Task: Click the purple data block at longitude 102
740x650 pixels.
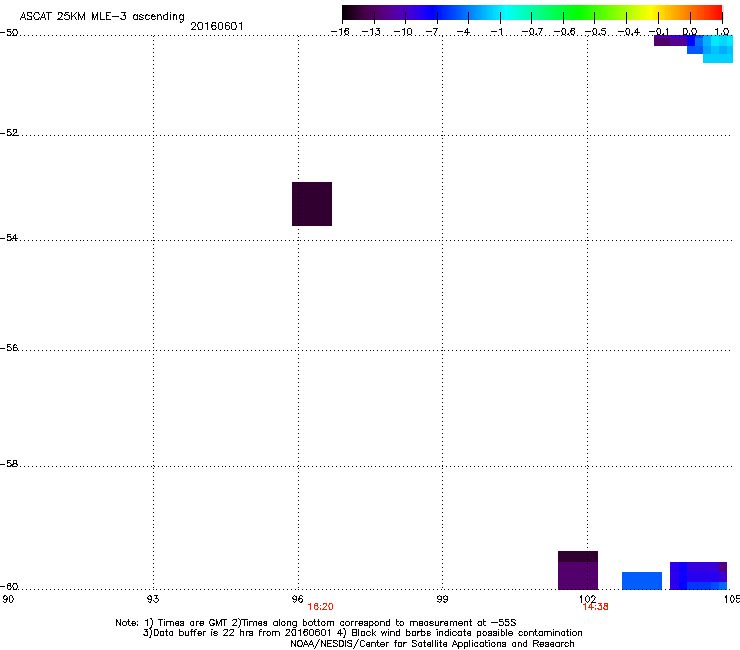Action: (x=578, y=570)
